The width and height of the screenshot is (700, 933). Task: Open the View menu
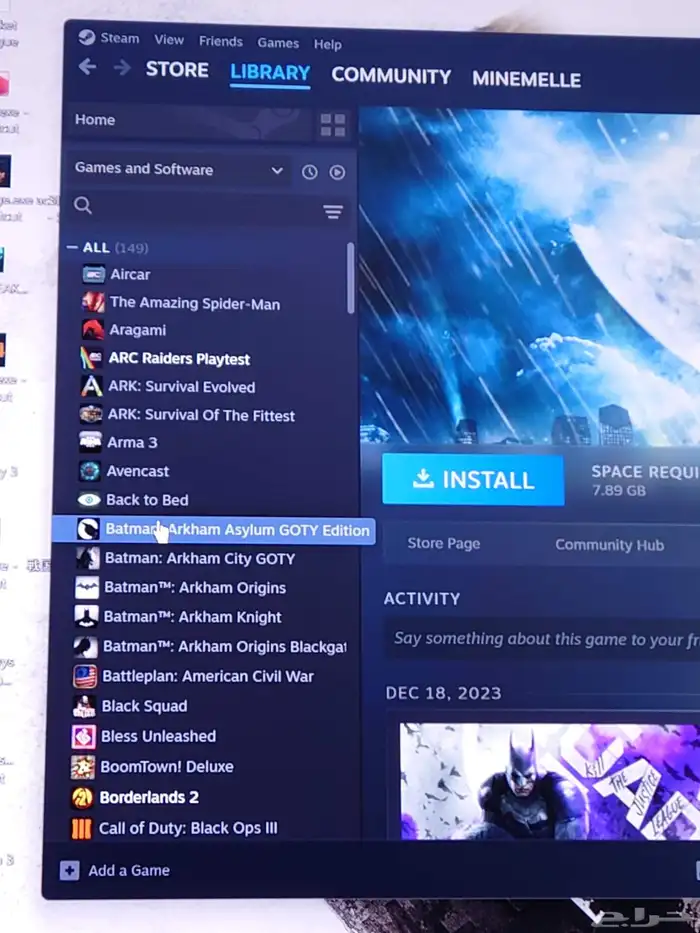pyautogui.click(x=169, y=40)
